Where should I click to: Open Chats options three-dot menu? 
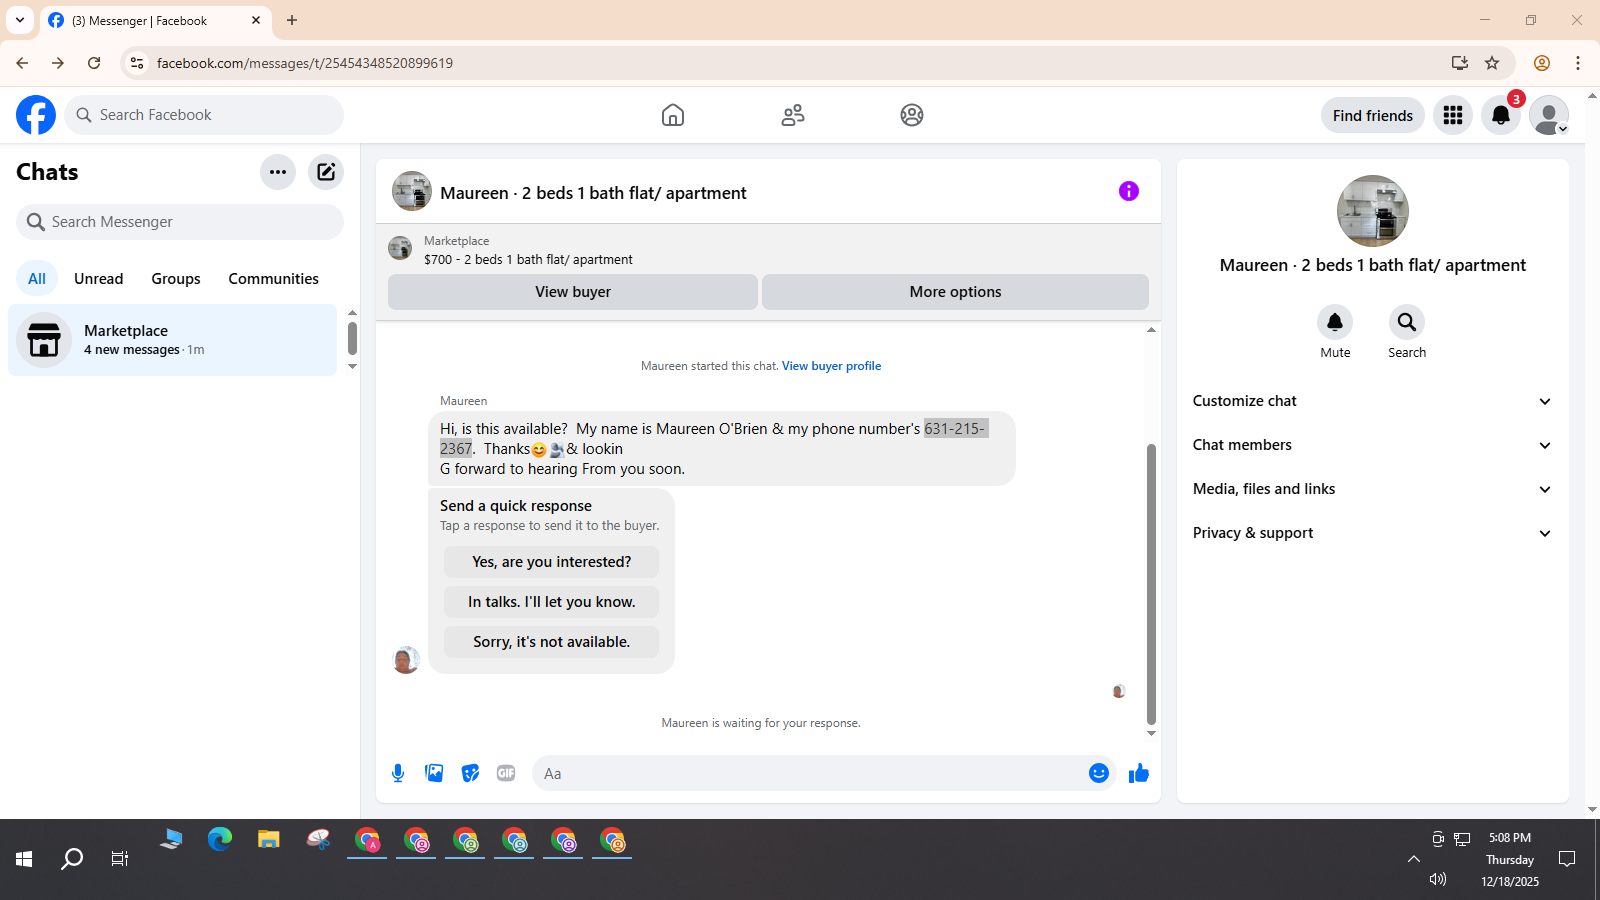(x=278, y=172)
